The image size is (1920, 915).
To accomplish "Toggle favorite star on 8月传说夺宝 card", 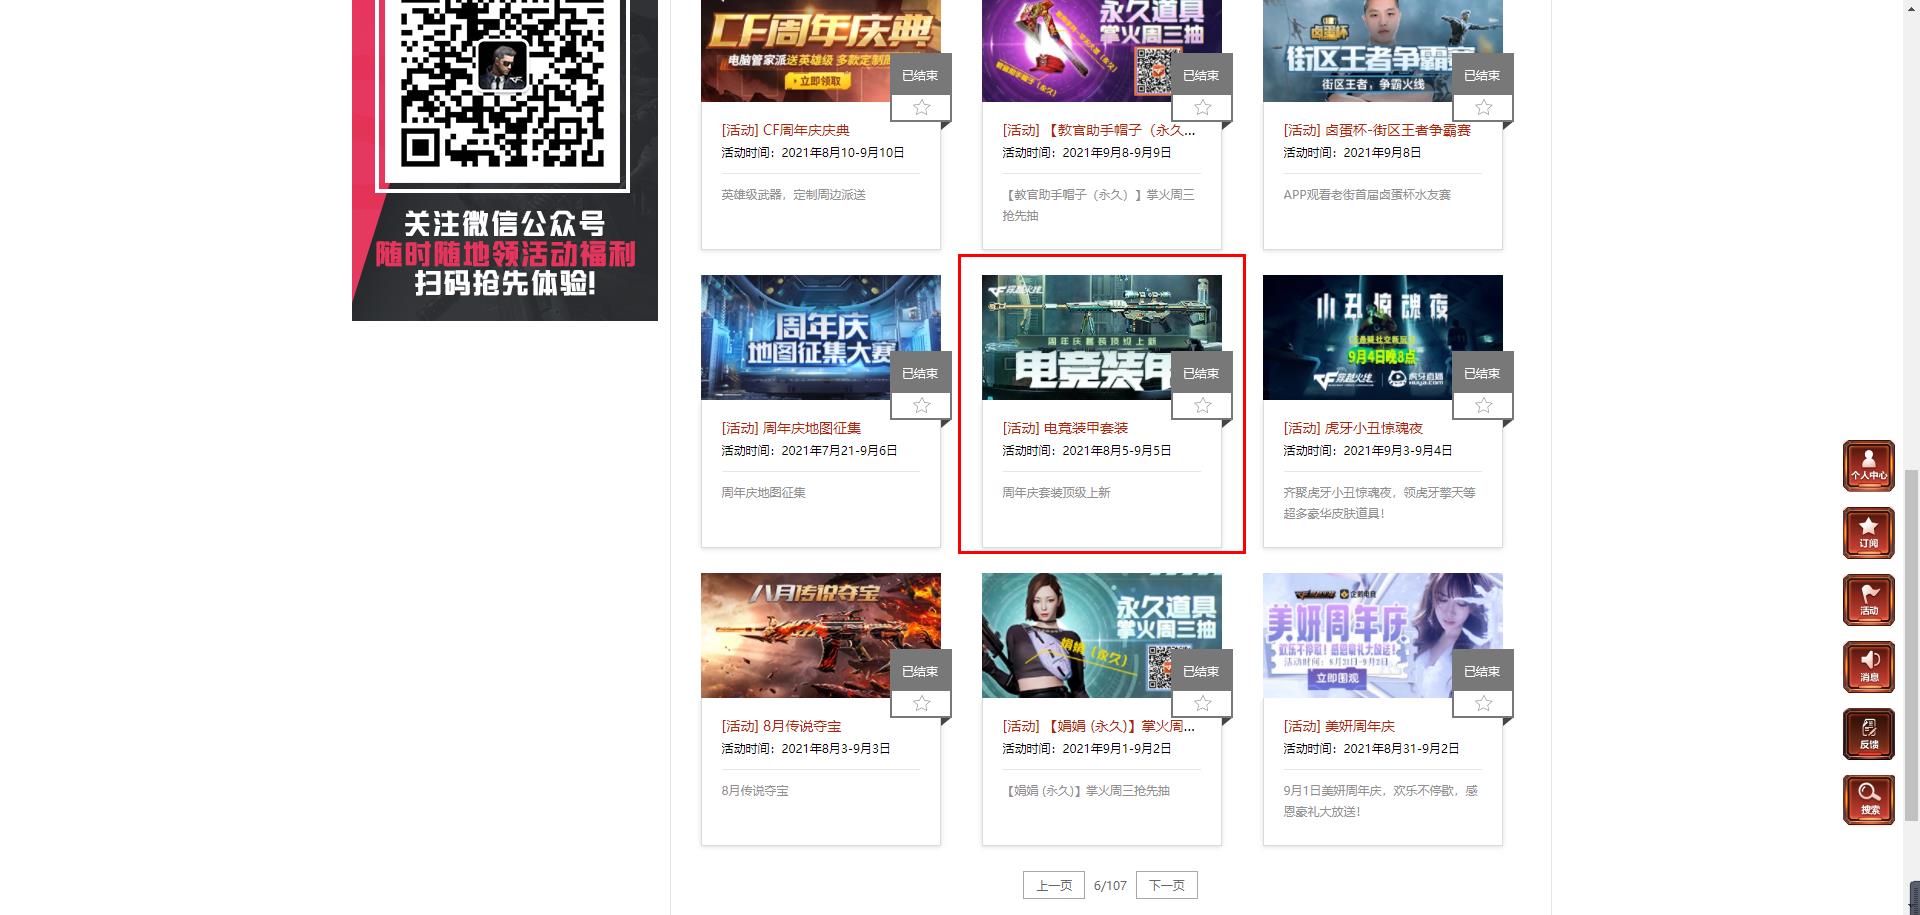I will point(921,704).
